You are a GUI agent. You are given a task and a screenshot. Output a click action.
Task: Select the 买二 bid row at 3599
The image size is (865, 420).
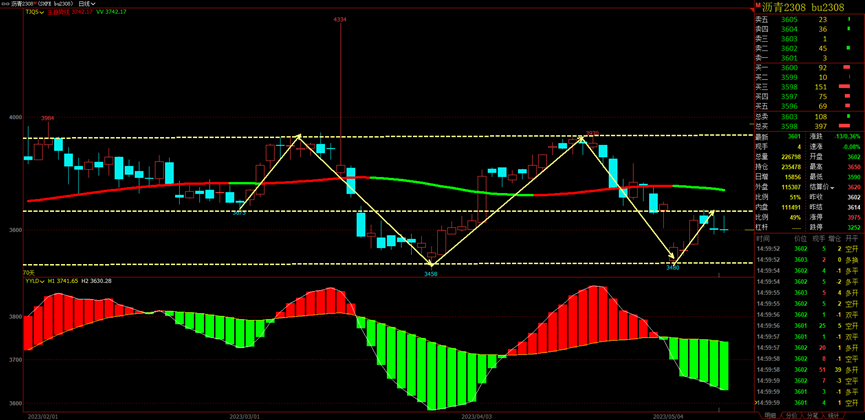coord(809,77)
